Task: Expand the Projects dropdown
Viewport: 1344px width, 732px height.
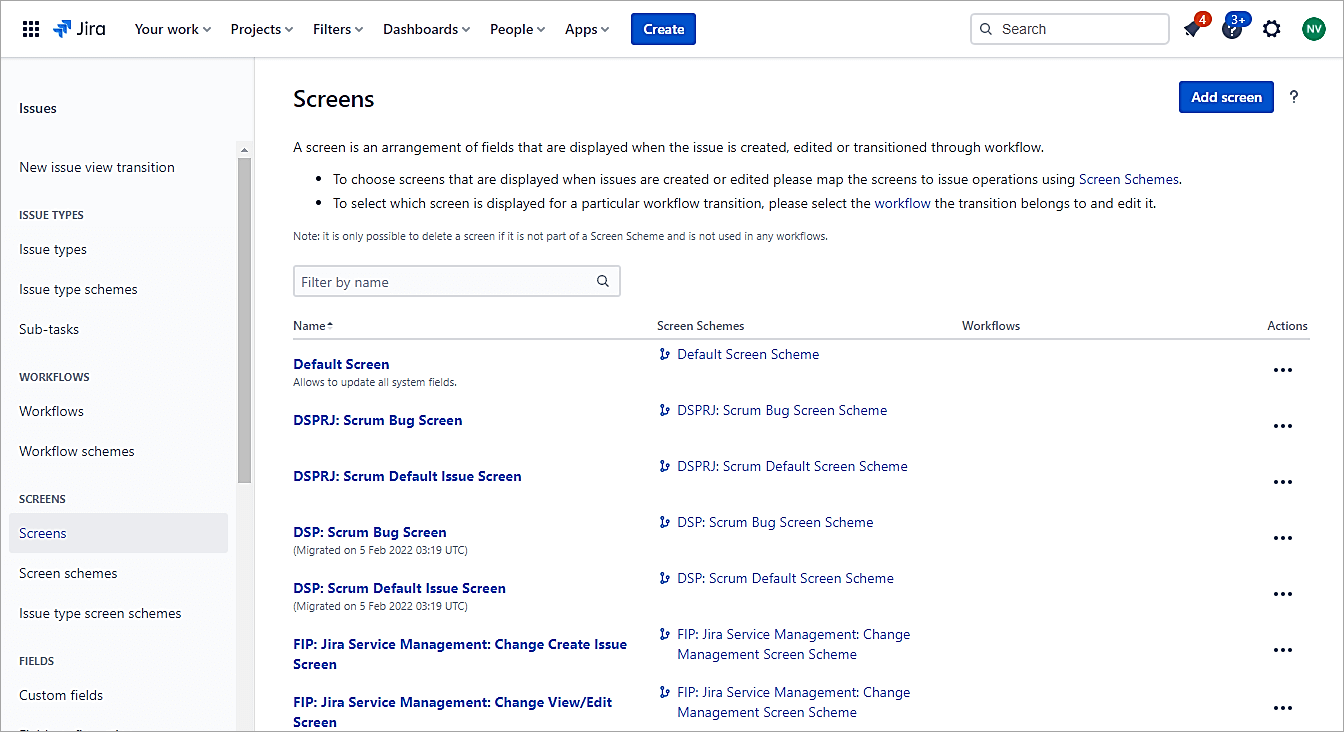Action: tap(262, 29)
